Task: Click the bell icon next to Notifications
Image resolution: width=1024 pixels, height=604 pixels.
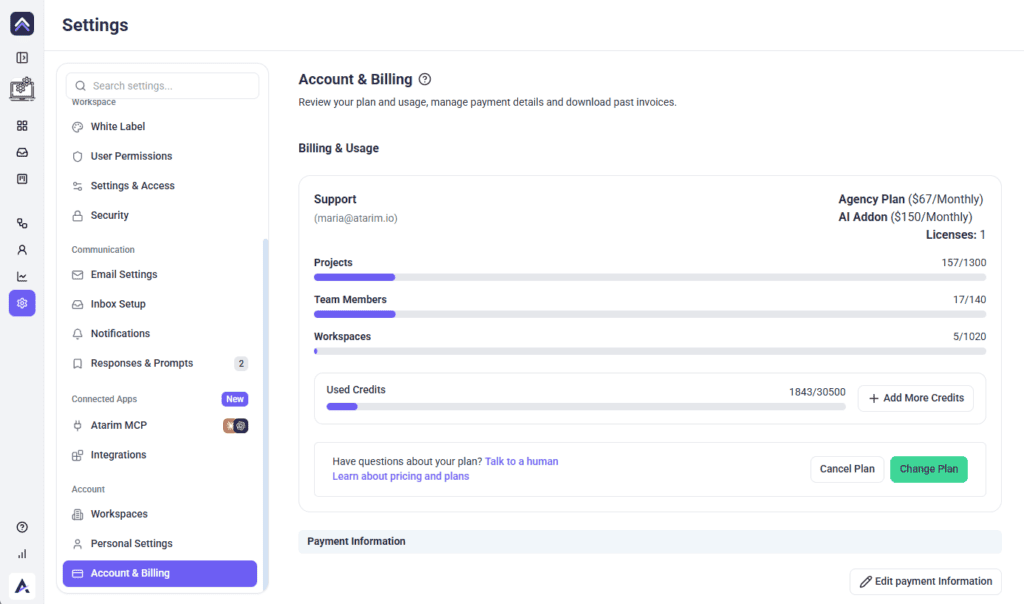Action: pyautogui.click(x=77, y=334)
